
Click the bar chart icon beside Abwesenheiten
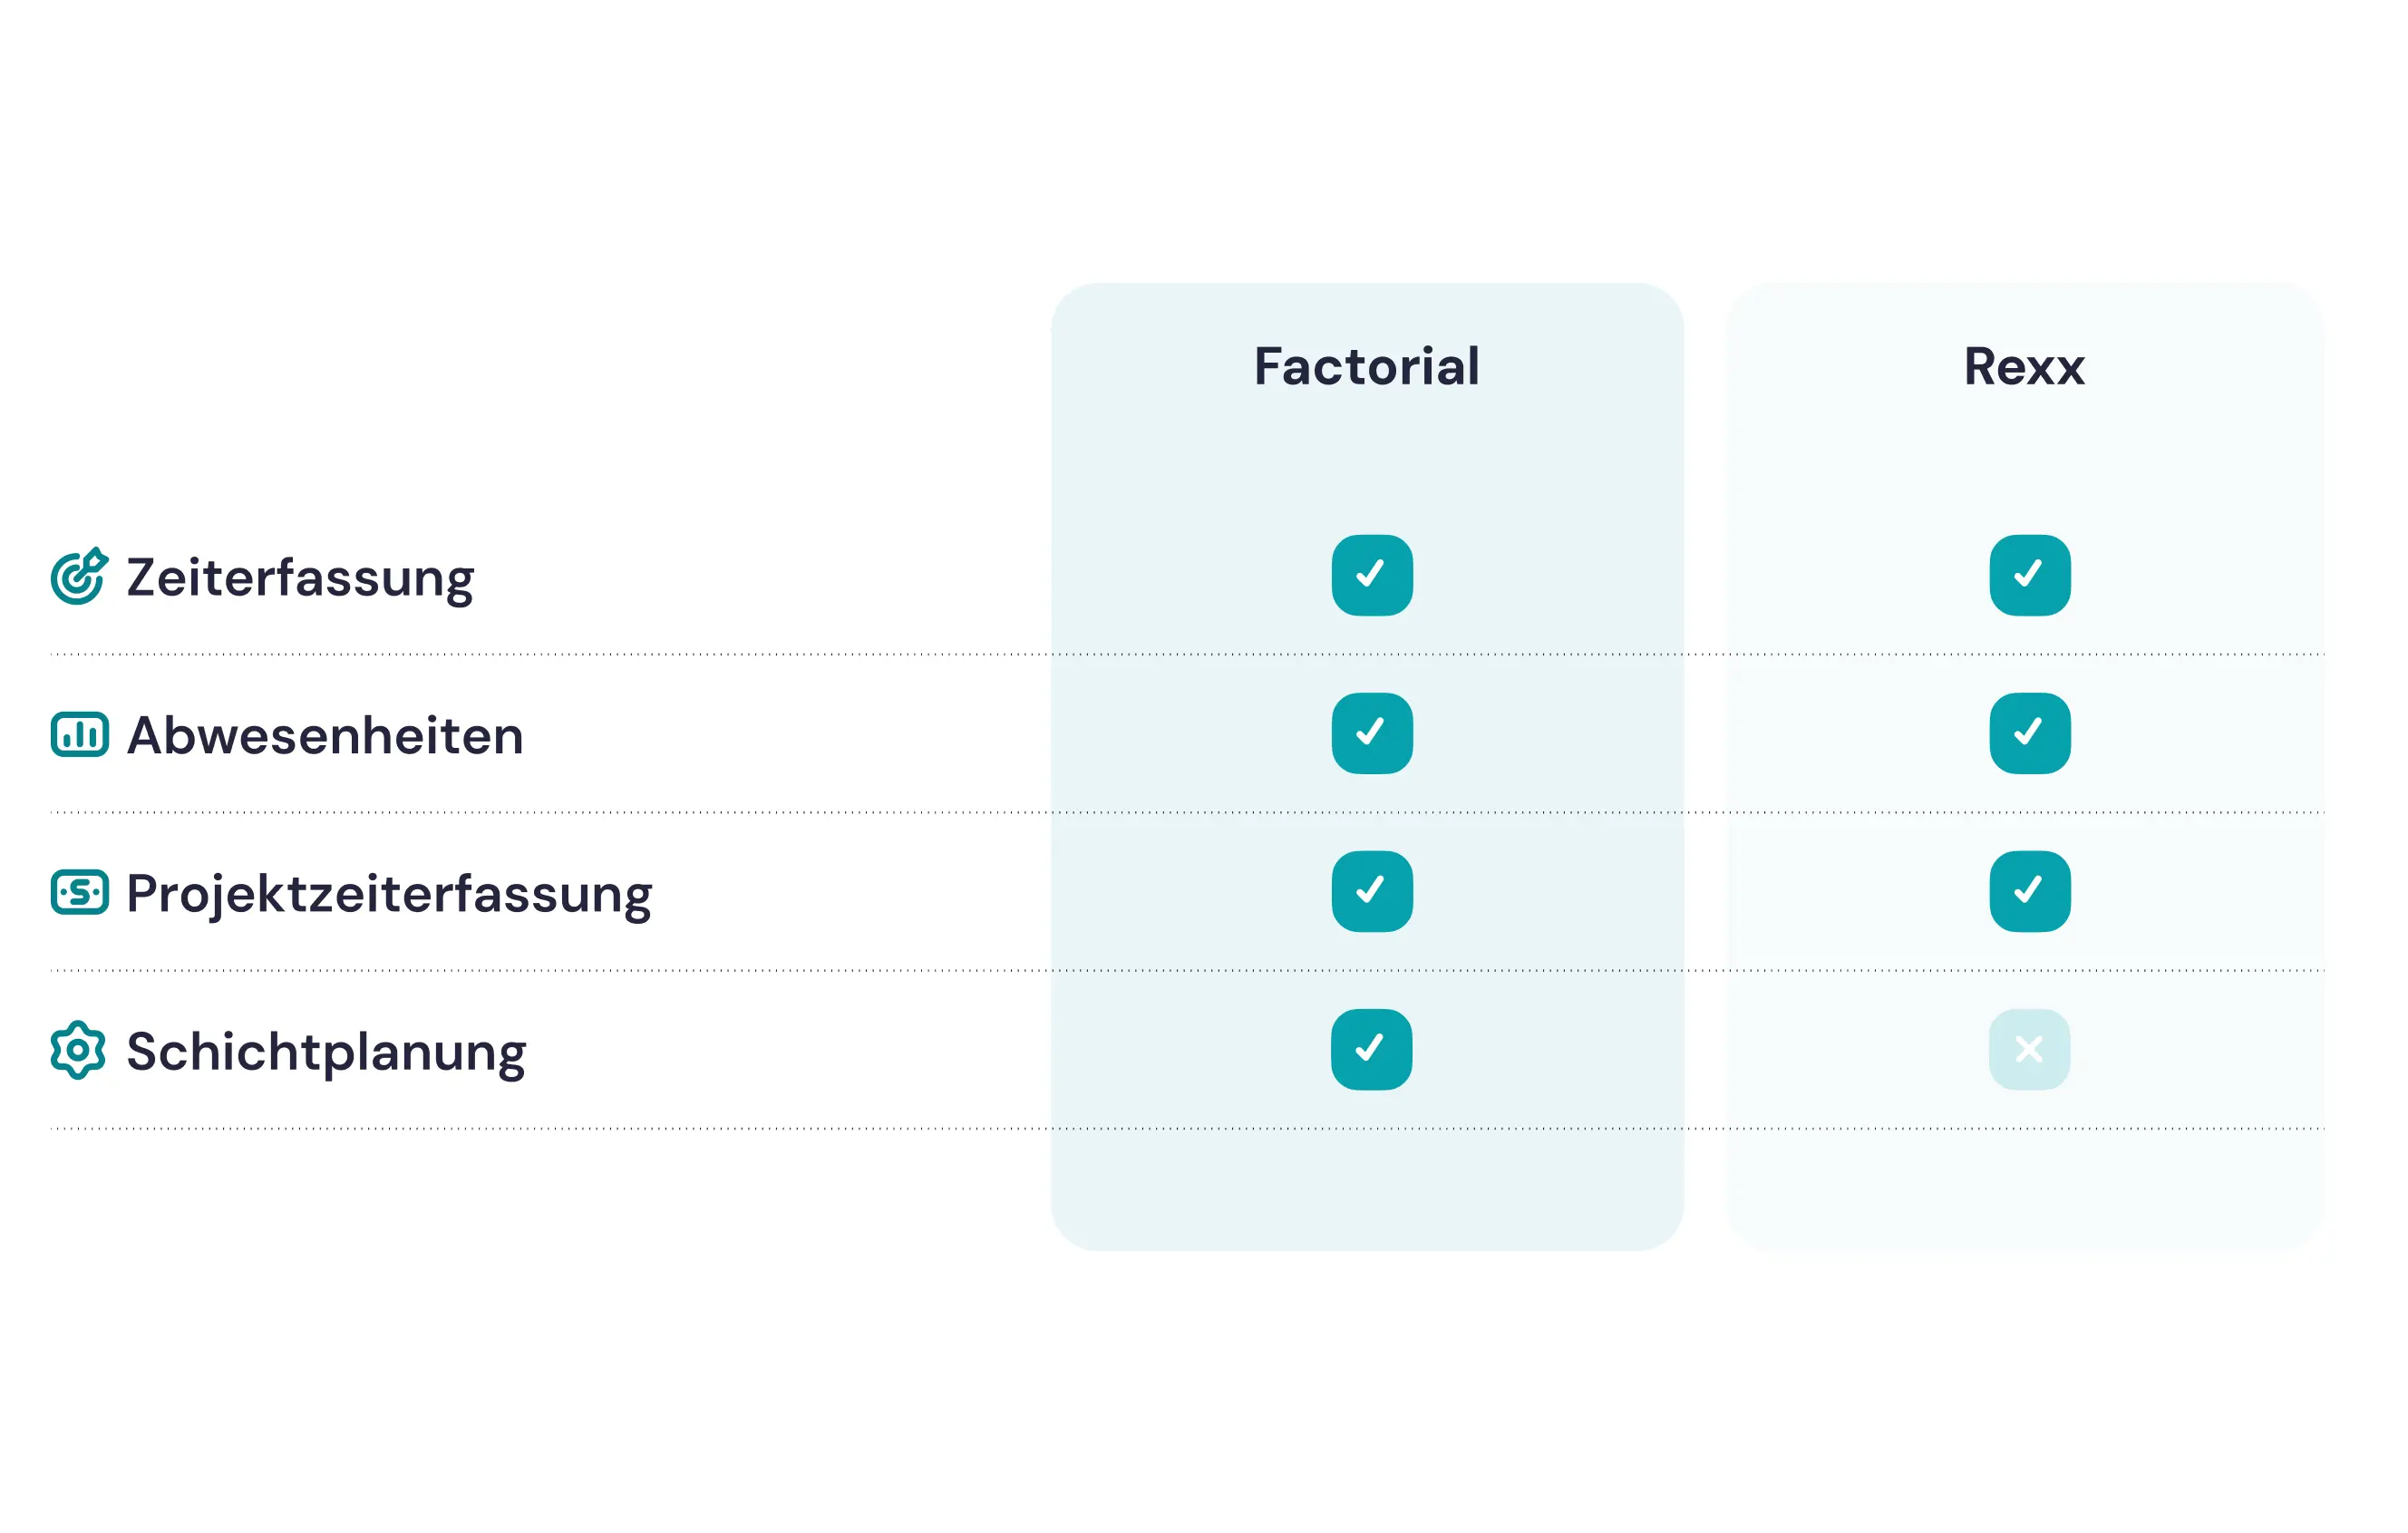pos(80,735)
